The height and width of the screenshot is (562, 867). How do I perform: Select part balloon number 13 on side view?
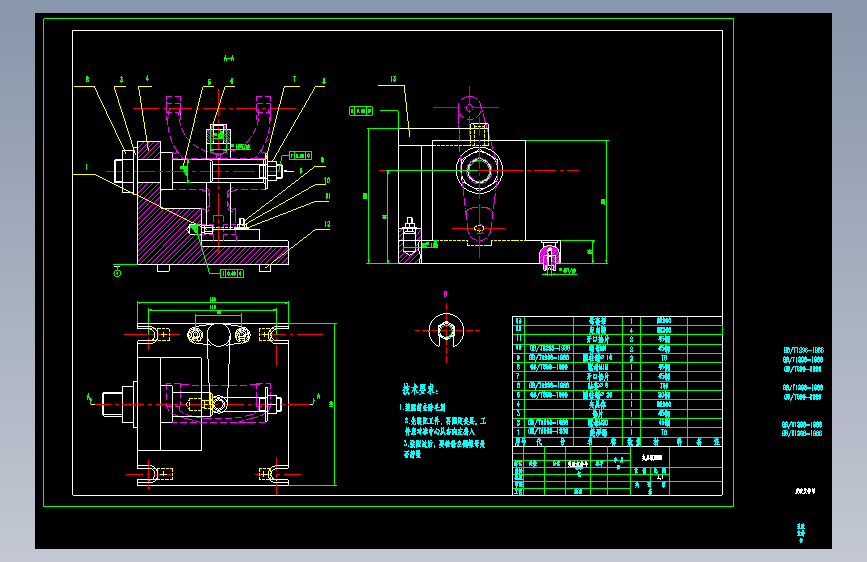click(393, 79)
